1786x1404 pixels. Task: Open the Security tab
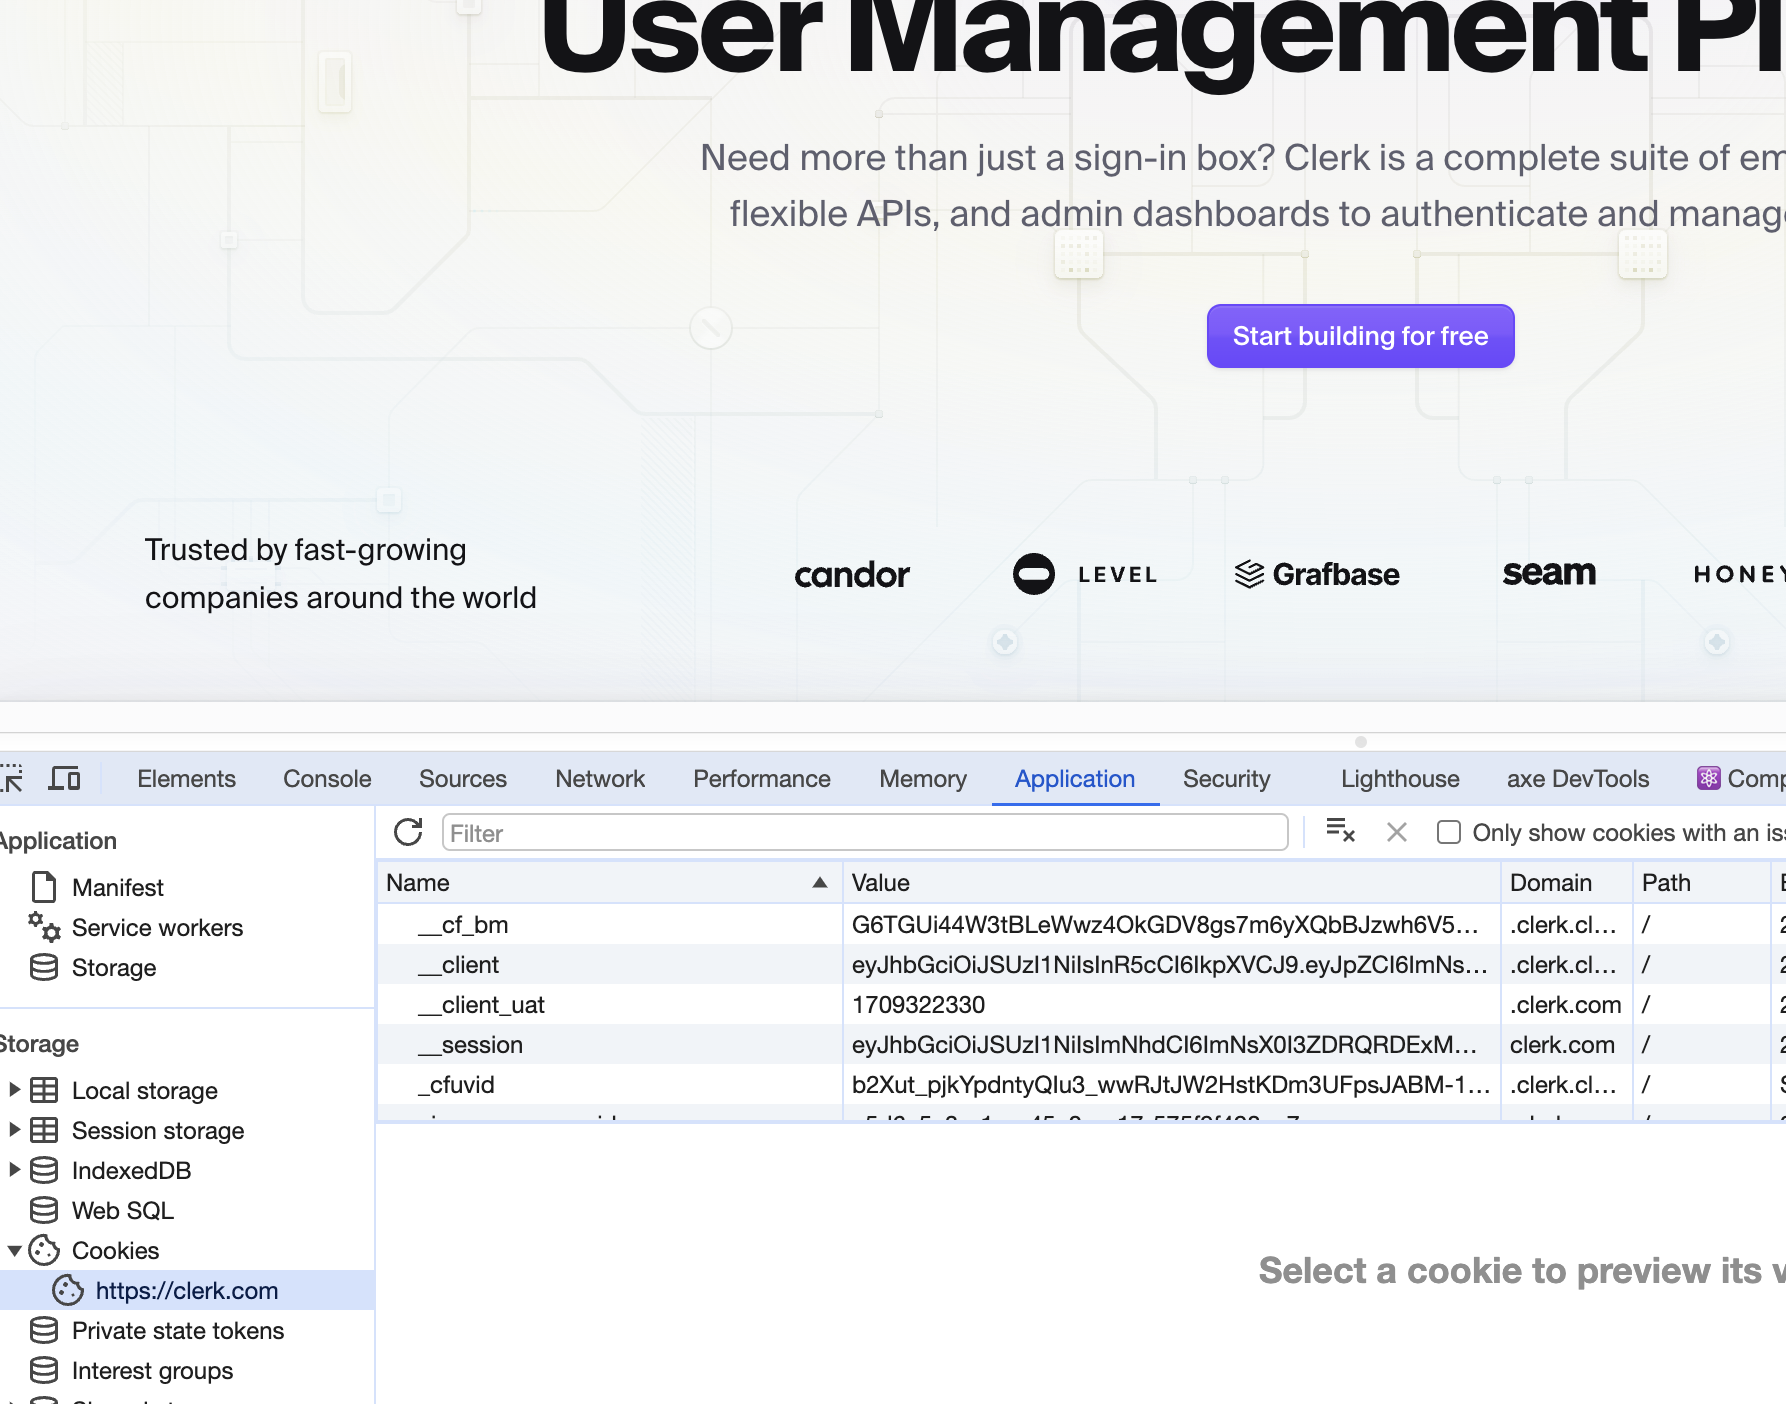point(1226,778)
